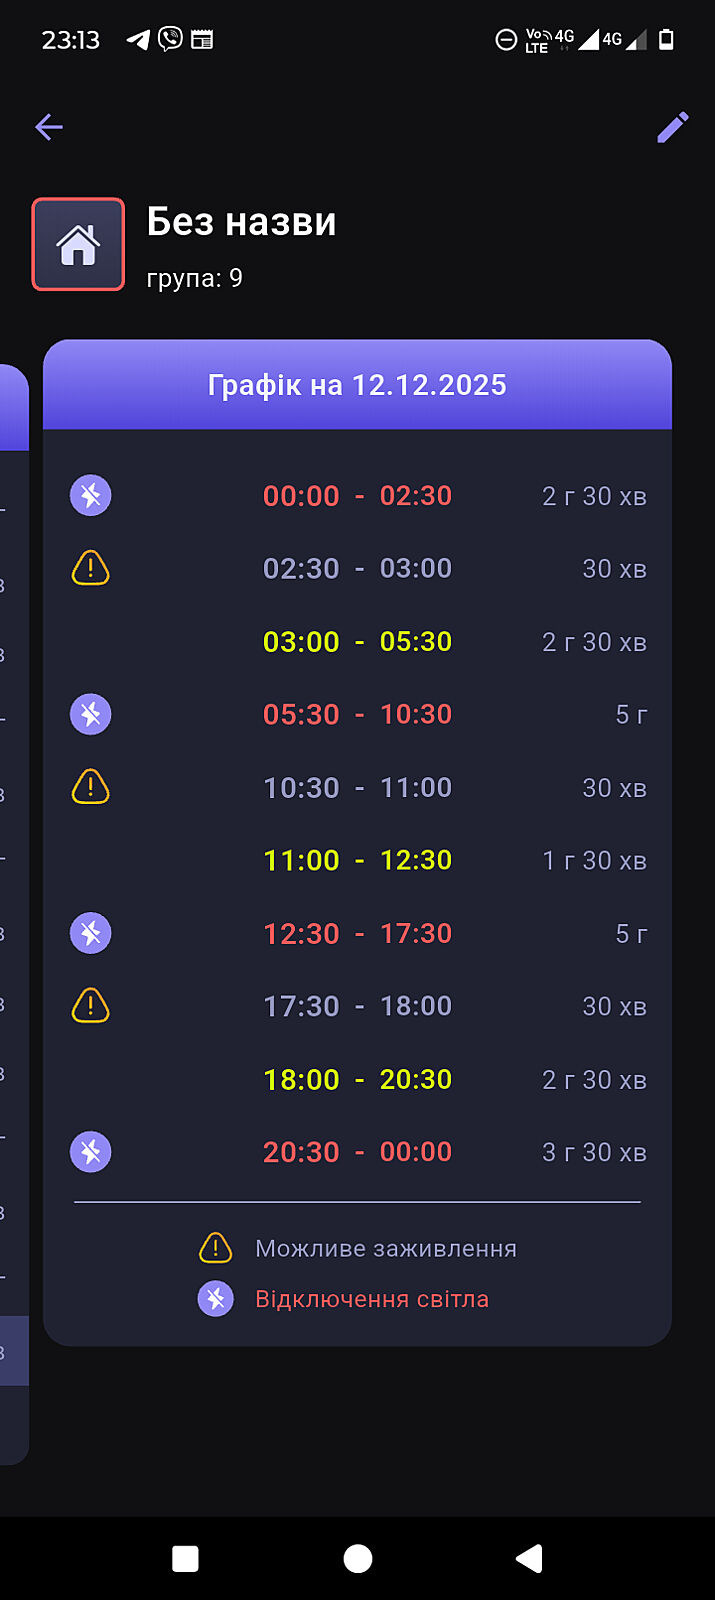This screenshot has width=715, height=1600.
Task: Tap the pencil edit icon
Action: (x=672, y=127)
